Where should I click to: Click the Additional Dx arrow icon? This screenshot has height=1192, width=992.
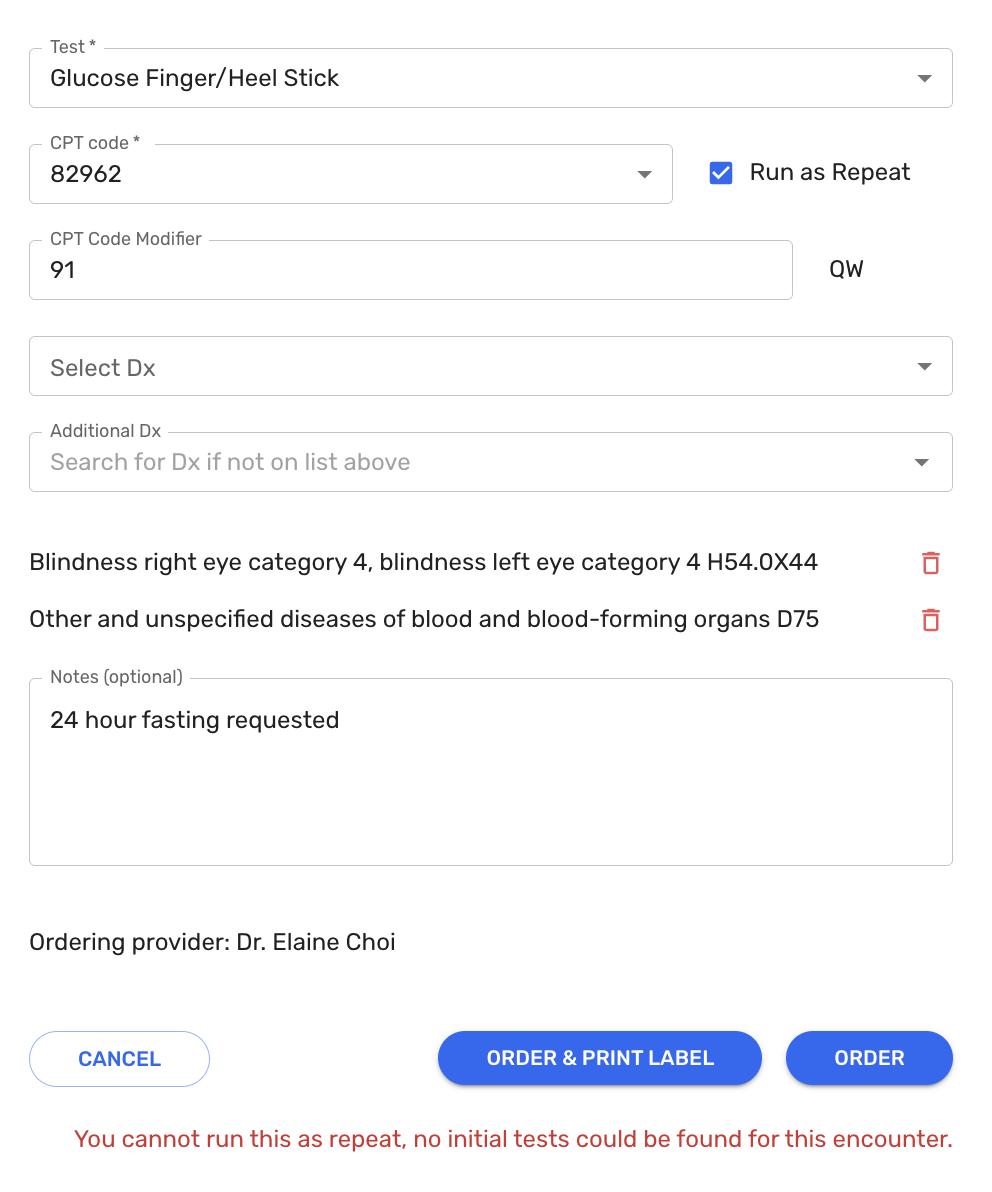[x=921, y=463]
